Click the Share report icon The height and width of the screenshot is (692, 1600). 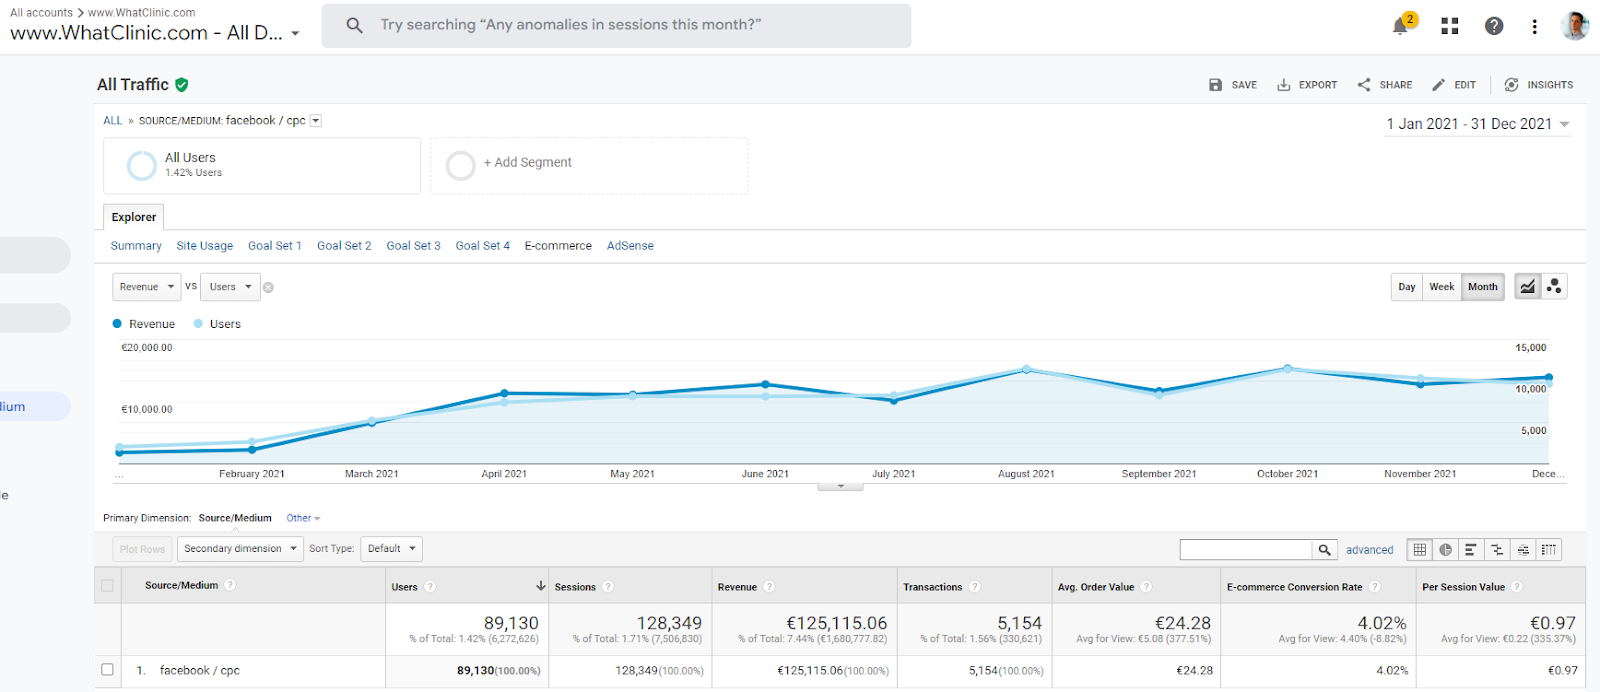click(x=1364, y=85)
